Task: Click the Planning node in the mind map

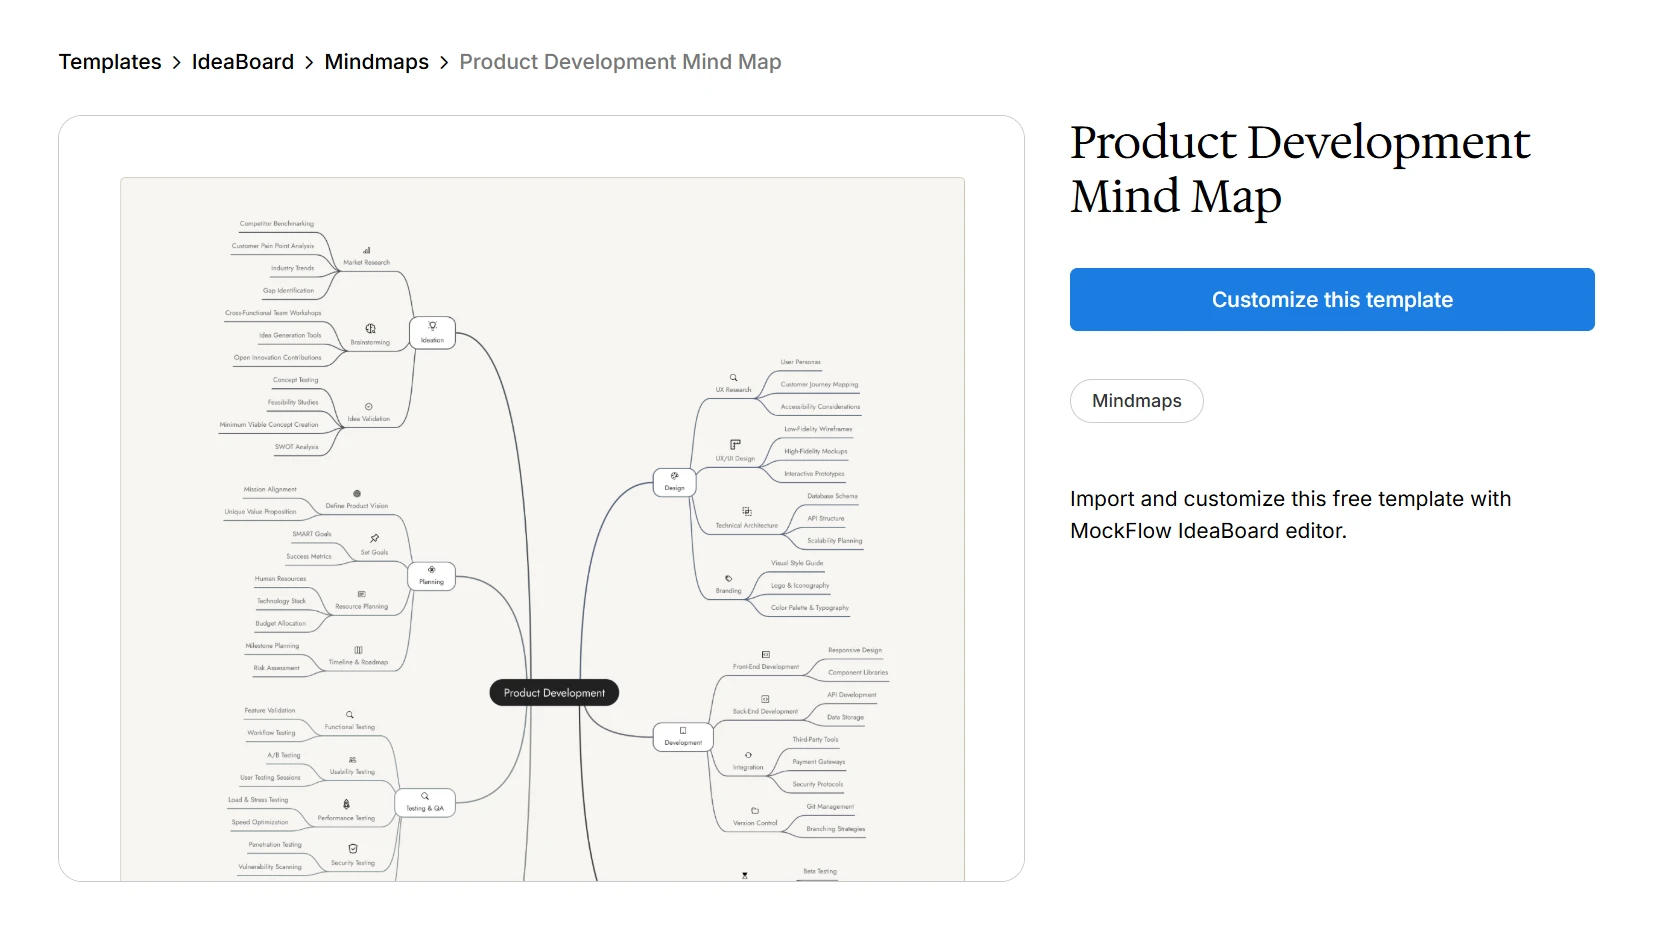Action: (431, 576)
